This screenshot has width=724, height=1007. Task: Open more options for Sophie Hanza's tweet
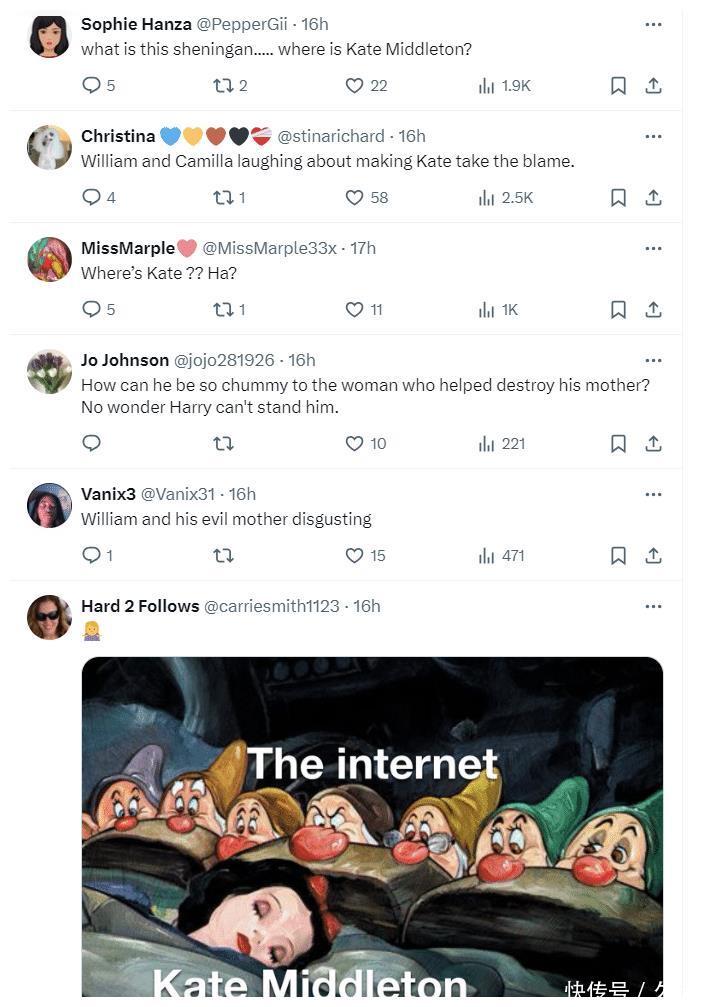(x=653, y=24)
